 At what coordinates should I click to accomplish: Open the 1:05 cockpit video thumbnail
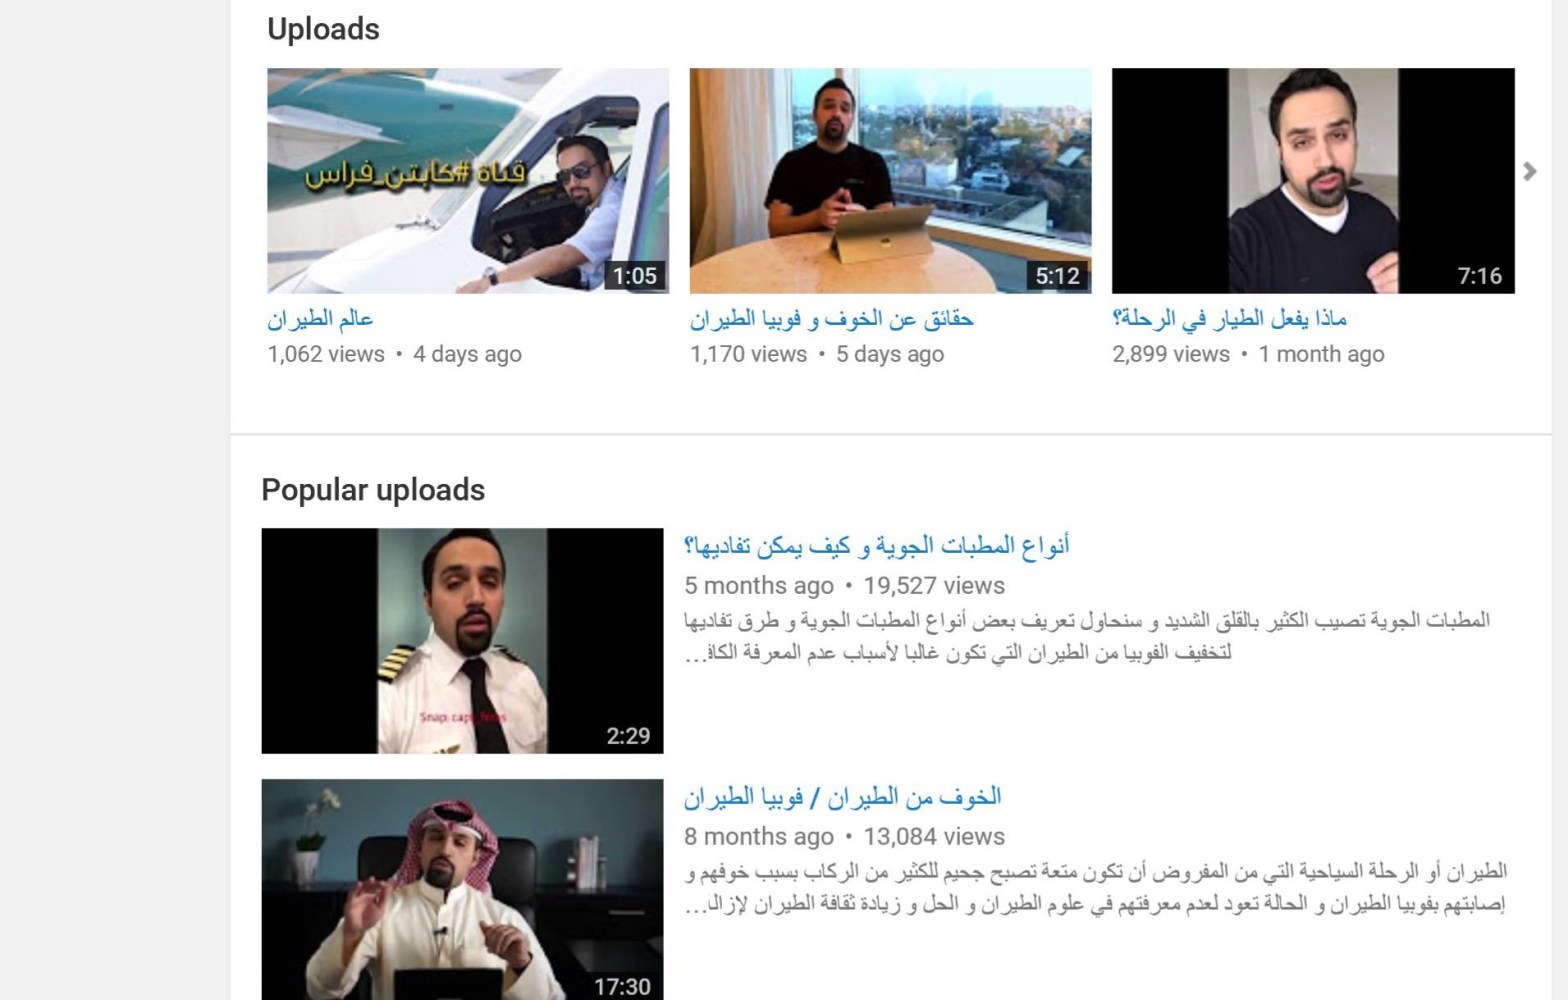(468, 181)
